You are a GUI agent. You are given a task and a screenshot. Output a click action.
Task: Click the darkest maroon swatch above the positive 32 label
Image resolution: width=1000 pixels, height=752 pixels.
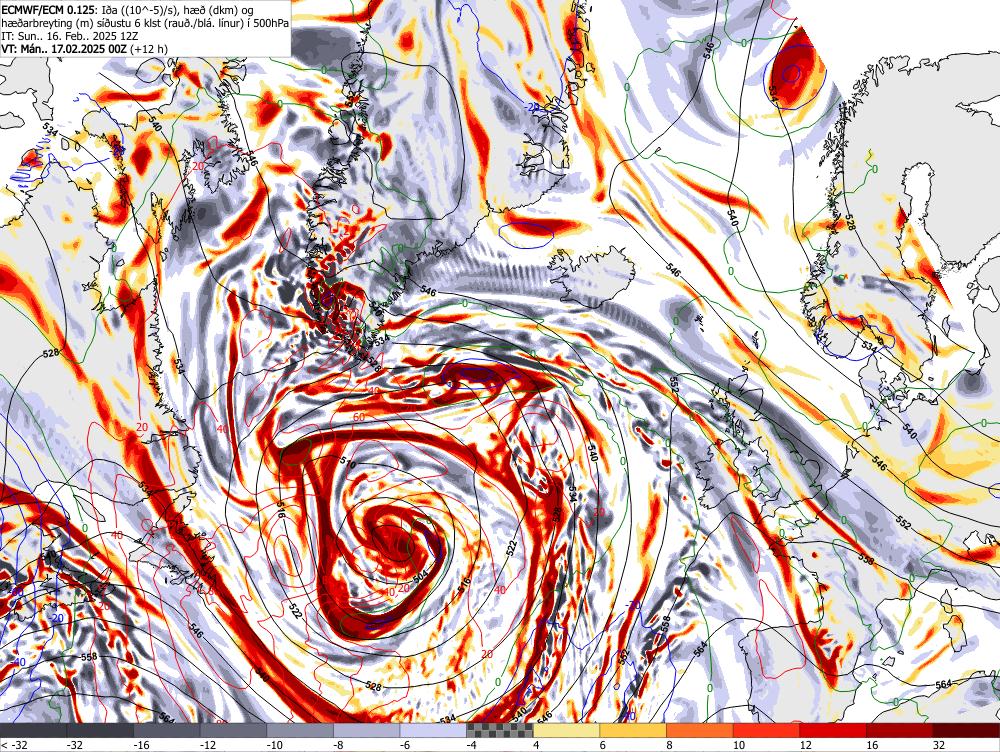[966, 730]
